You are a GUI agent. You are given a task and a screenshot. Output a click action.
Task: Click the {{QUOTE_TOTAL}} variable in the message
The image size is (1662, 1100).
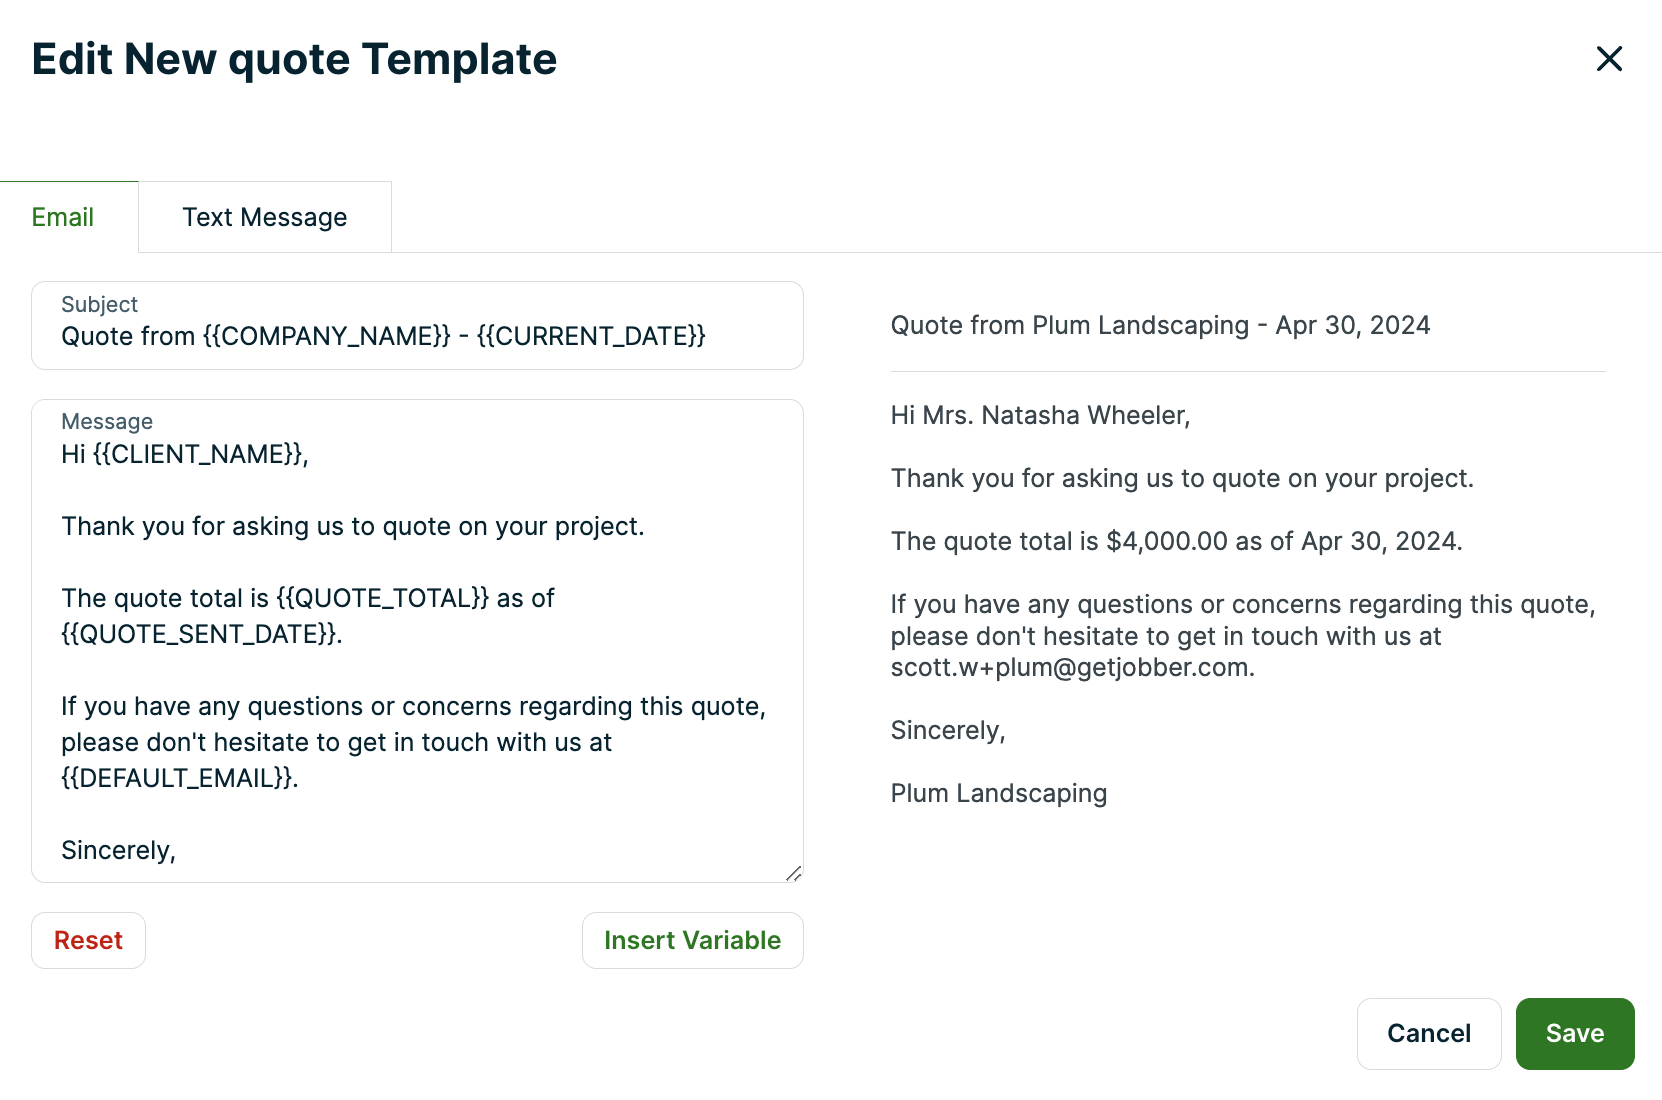[383, 598]
